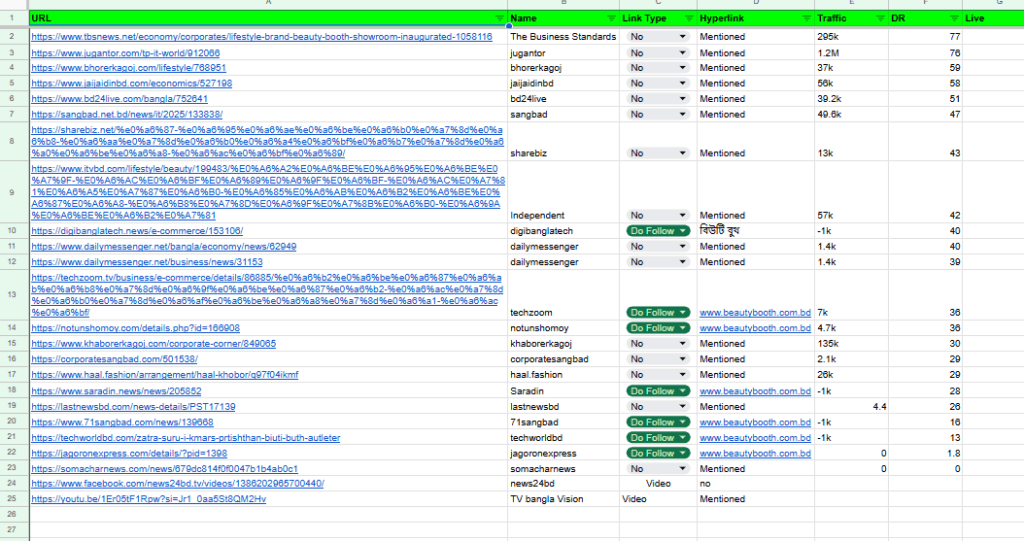Open the somacharnews.com news link

pos(165,468)
